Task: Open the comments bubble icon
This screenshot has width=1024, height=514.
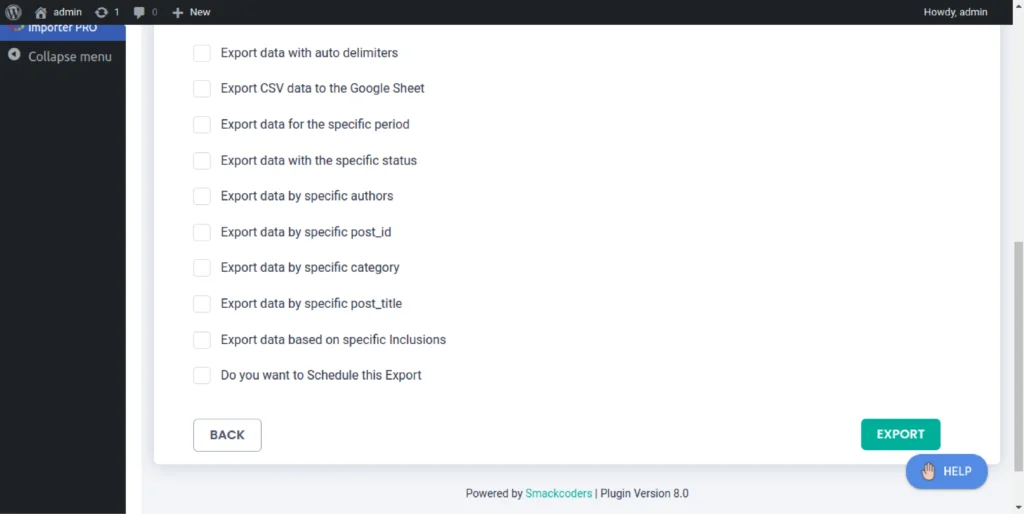Action: (139, 12)
